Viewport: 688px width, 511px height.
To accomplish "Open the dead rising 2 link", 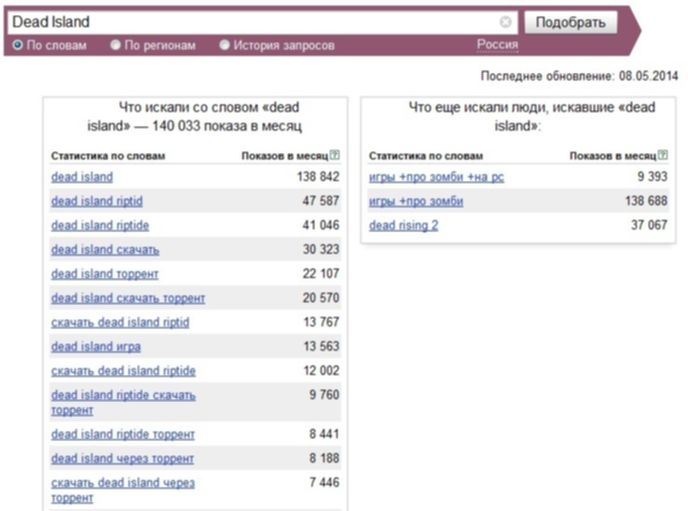I will point(403,225).
